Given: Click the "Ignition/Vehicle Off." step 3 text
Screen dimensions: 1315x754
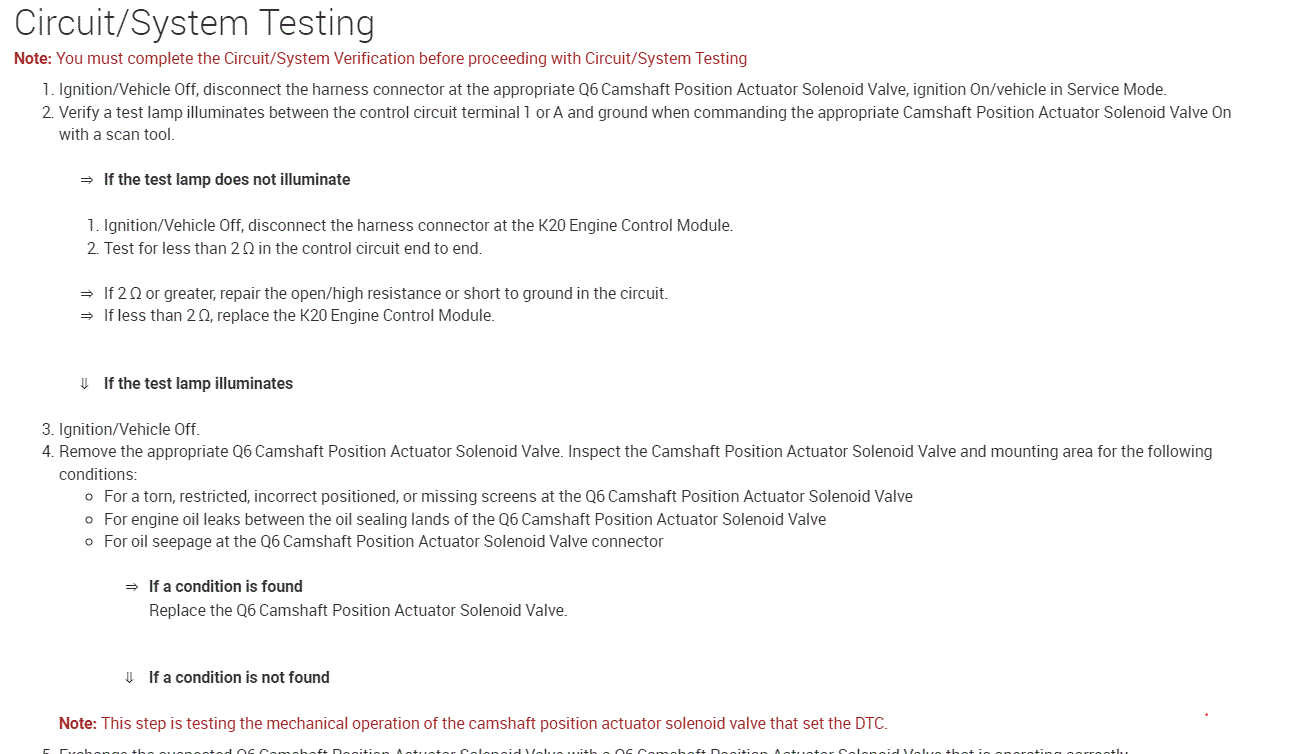Looking at the screenshot, I should pyautogui.click(x=129, y=430).
